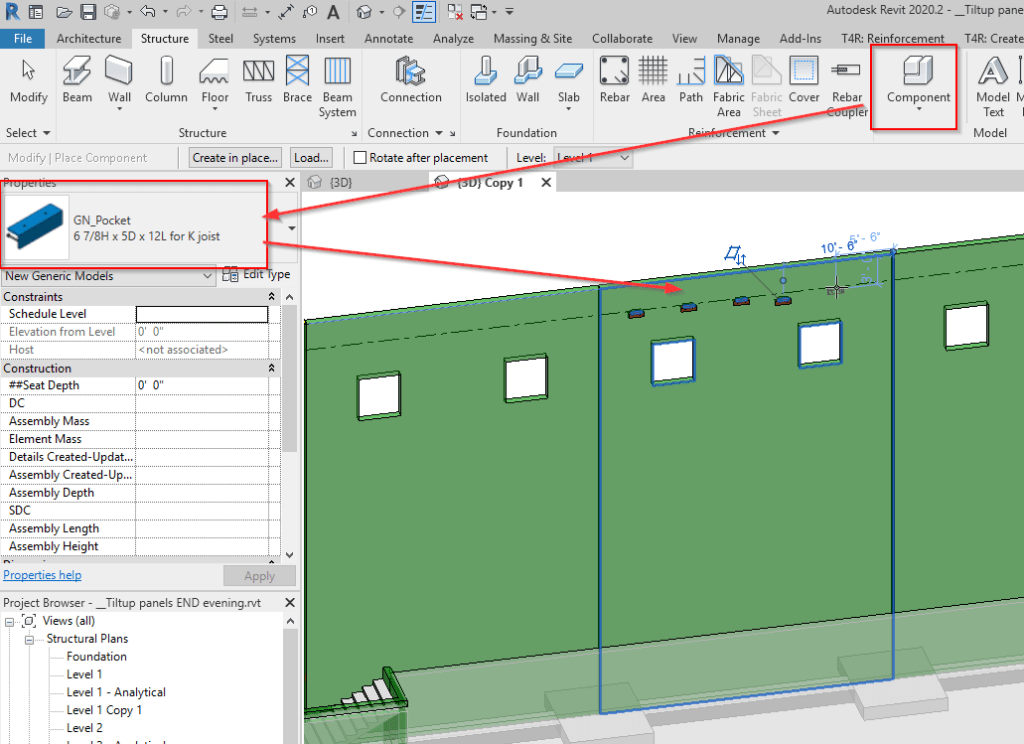Viewport: 1024px width, 744px height.
Task: Click the Component tool in the ribbon
Action: 918,82
